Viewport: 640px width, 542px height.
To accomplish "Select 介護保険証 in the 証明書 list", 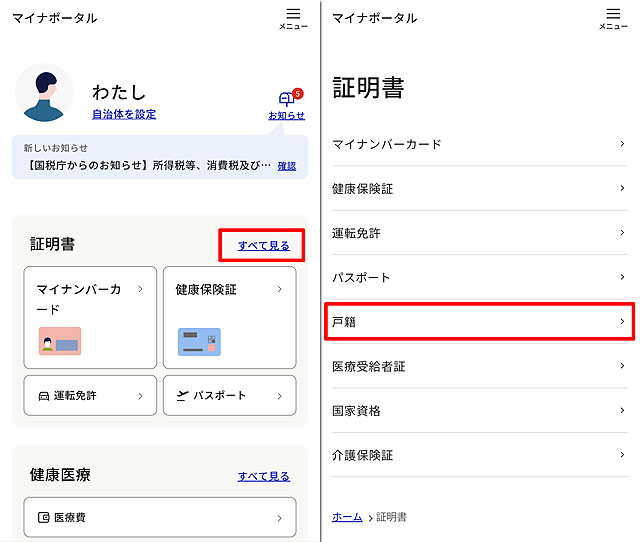I will tap(480, 455).
